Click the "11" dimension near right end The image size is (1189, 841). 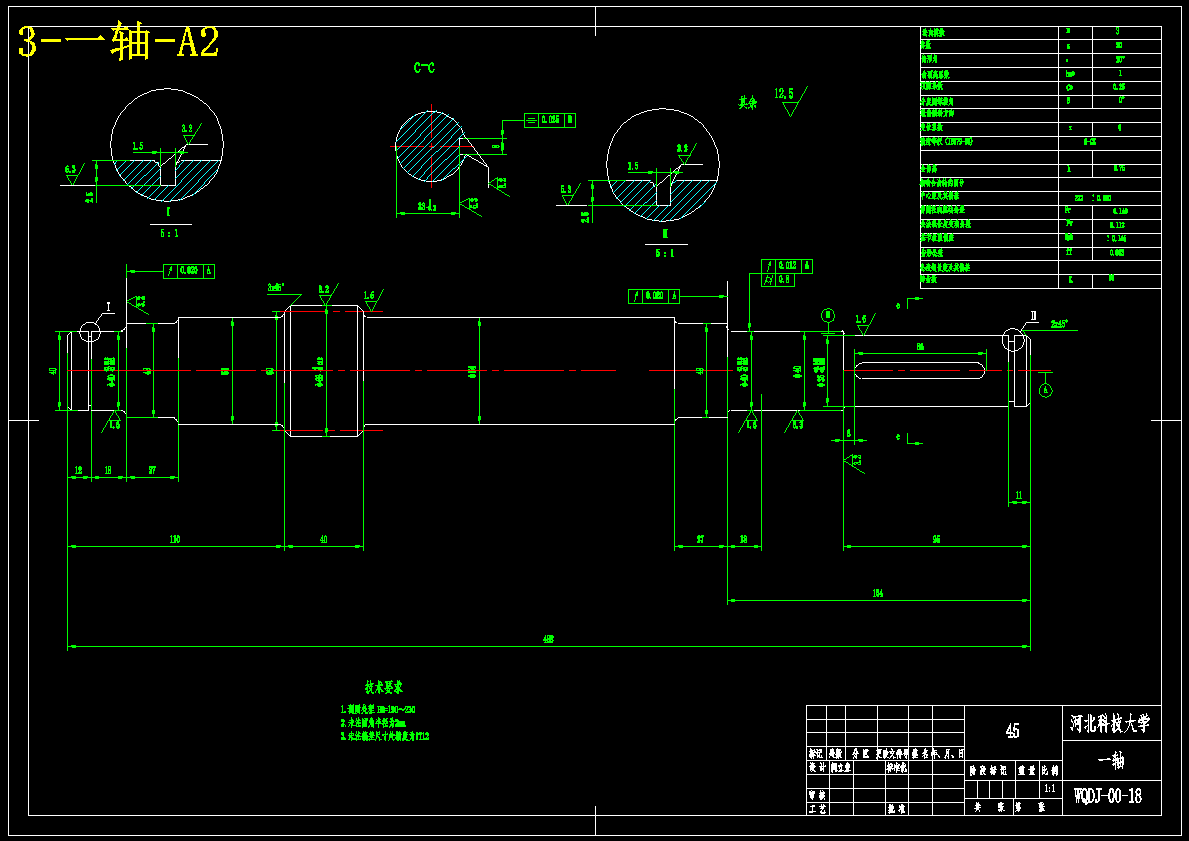[x=1018, y=495]
